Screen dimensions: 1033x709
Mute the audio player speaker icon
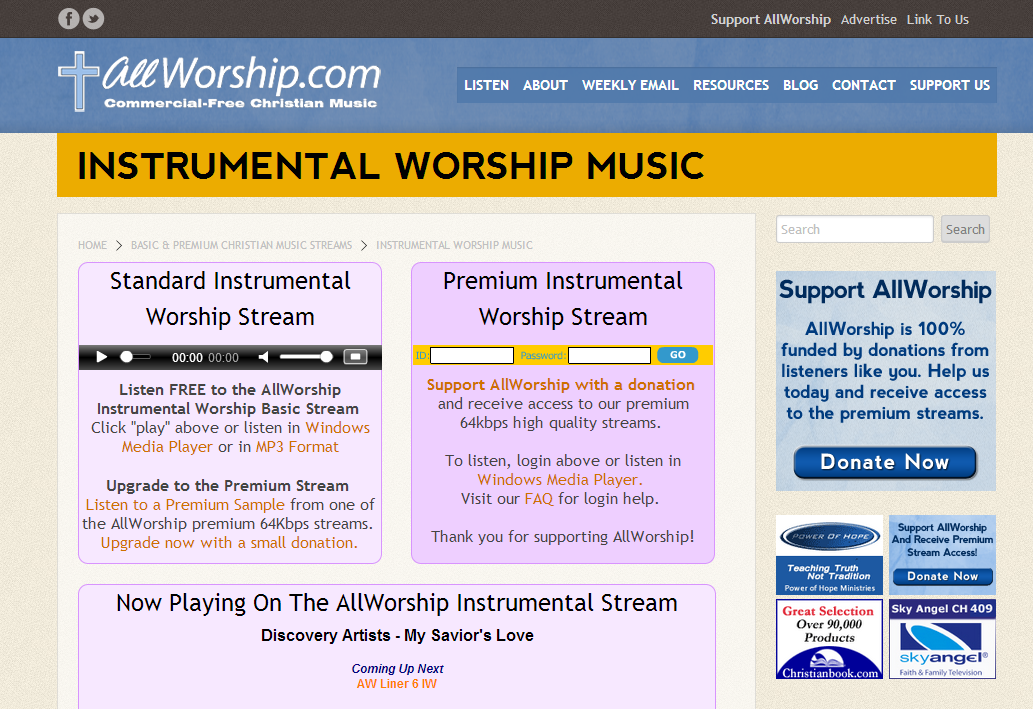coord(264,357)
